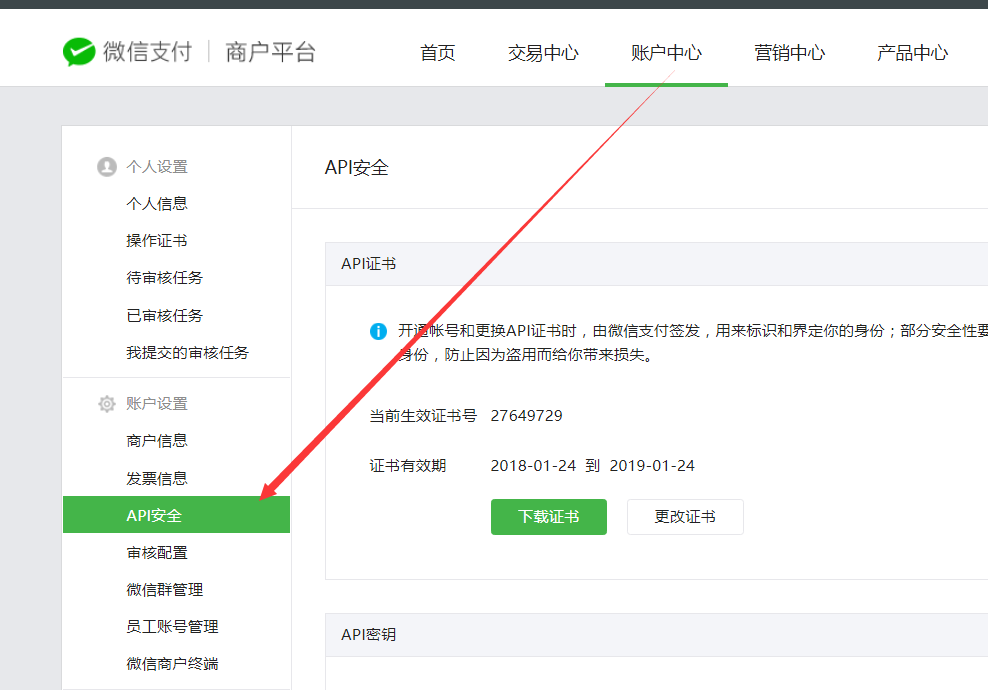Image resolution: width=988 pixels, height=690 pixels.
Task: Click the WeChat Pay logo icon
Action: [x=79, y=52]
